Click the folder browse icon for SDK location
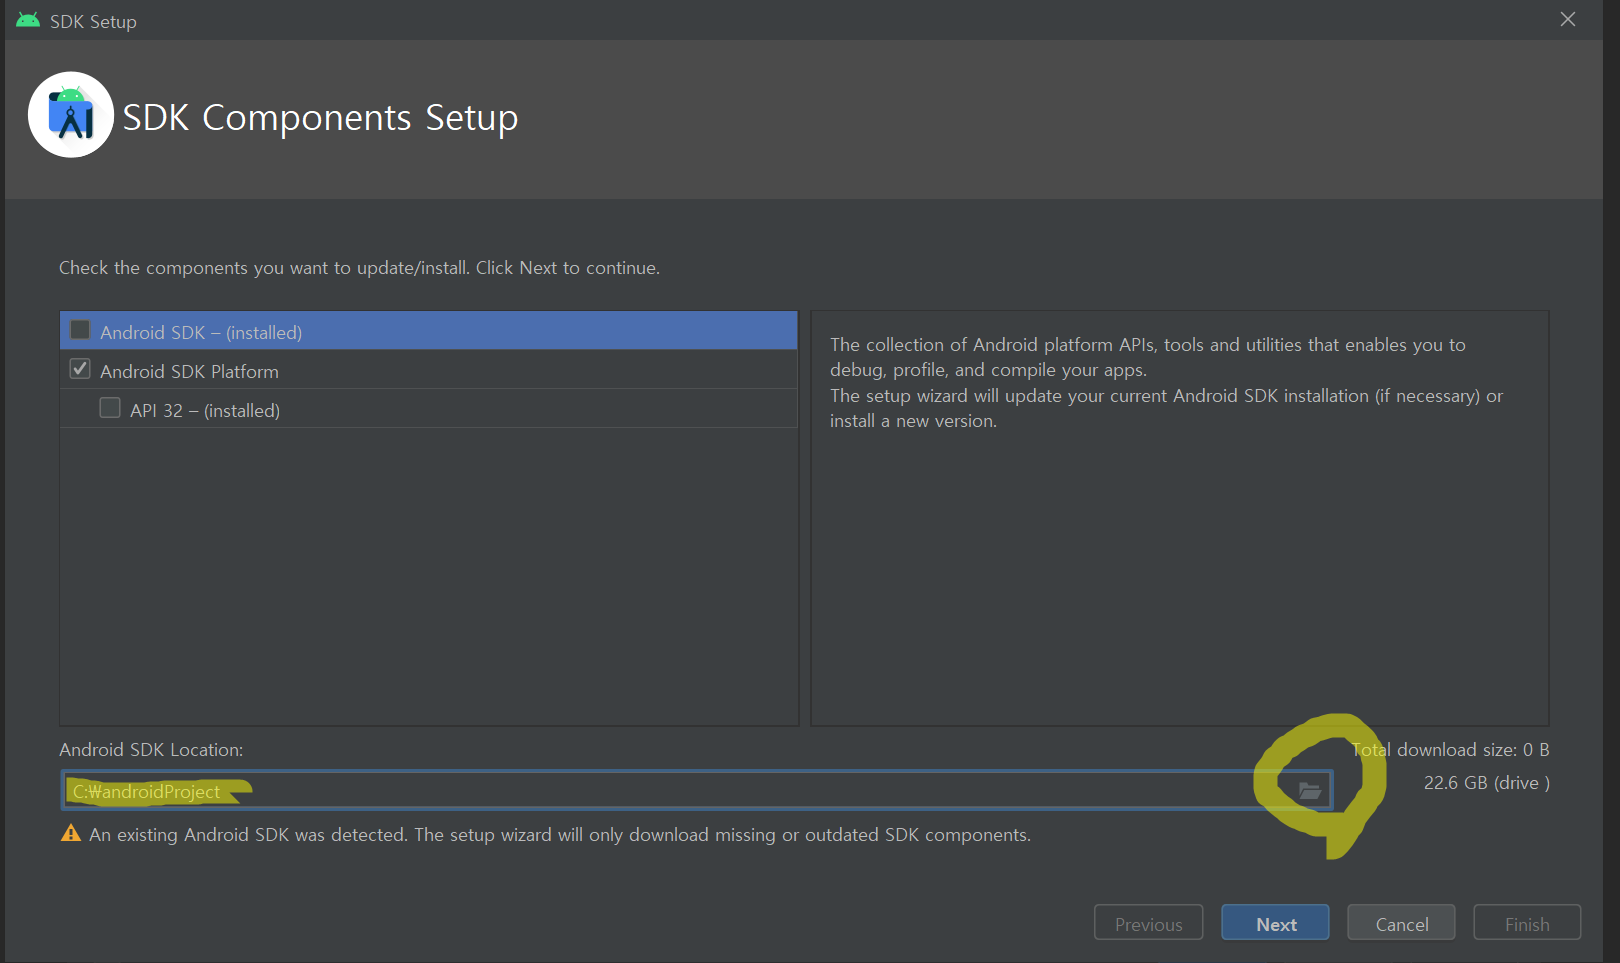 [x=1310, y=791]
